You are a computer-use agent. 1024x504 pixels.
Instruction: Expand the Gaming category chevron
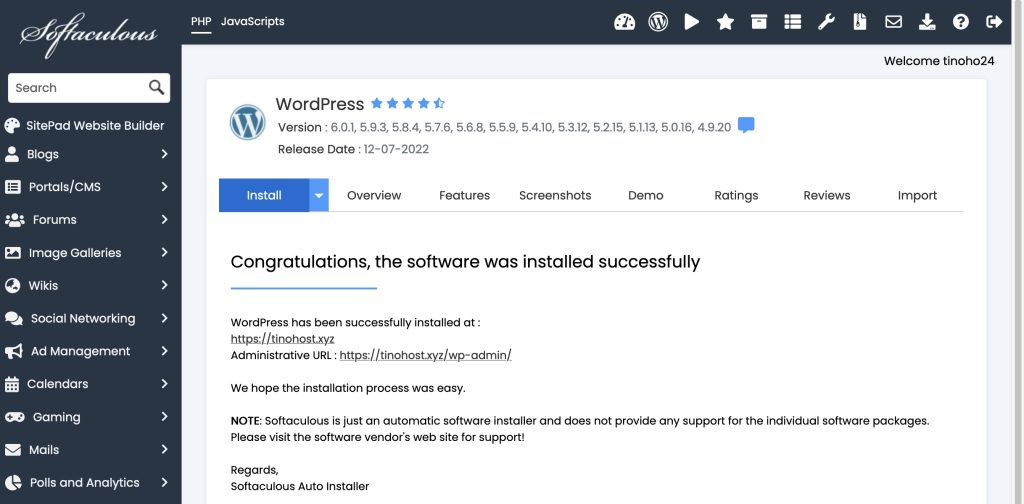pos(165,417)
